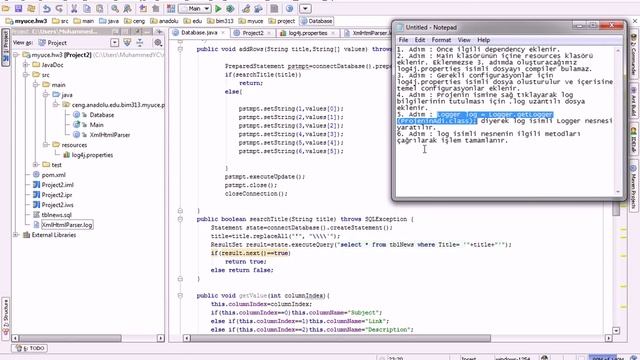Select XmlHtmlParser.log file in tree
The width and height of the screenshot is (640, 360).
[x=67, y=225]
